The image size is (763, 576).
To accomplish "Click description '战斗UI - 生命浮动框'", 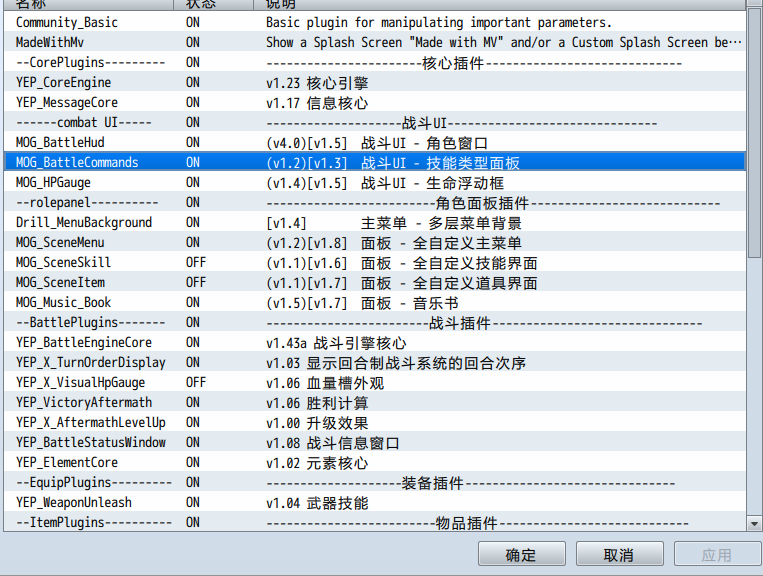I will [433, 183].
